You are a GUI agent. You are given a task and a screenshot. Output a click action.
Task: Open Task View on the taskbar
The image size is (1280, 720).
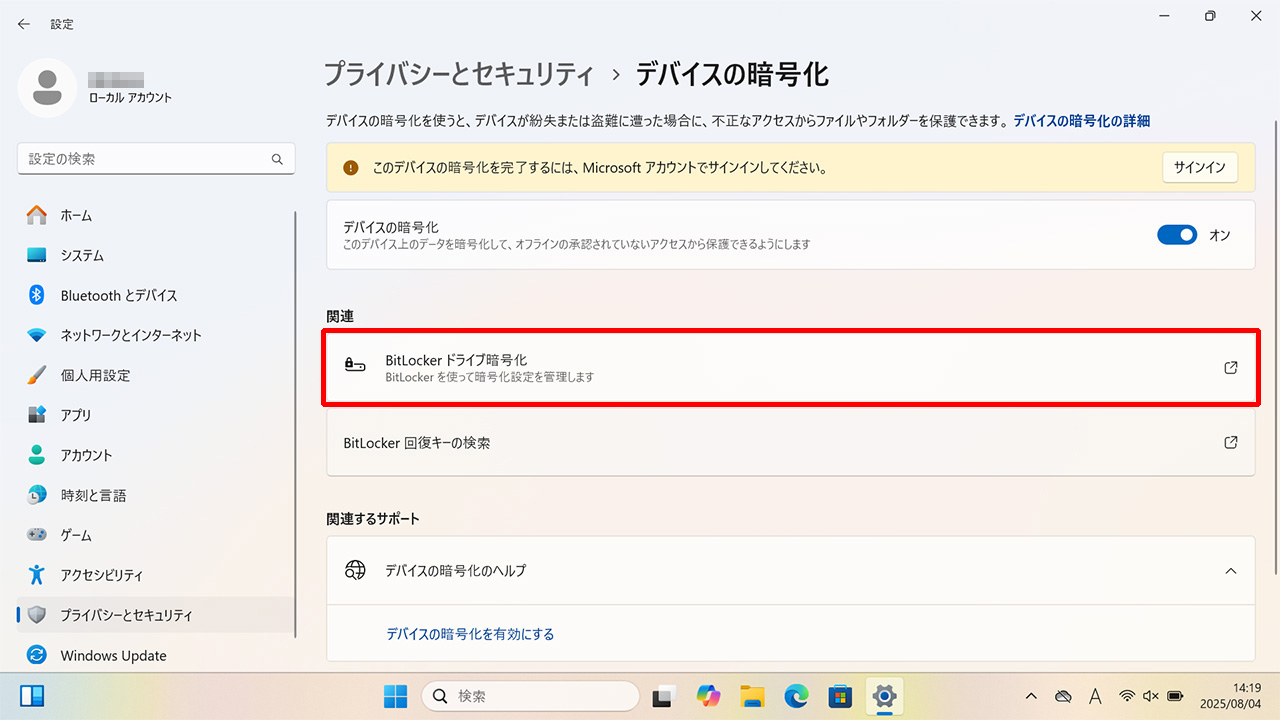click(x=662, y=696)
